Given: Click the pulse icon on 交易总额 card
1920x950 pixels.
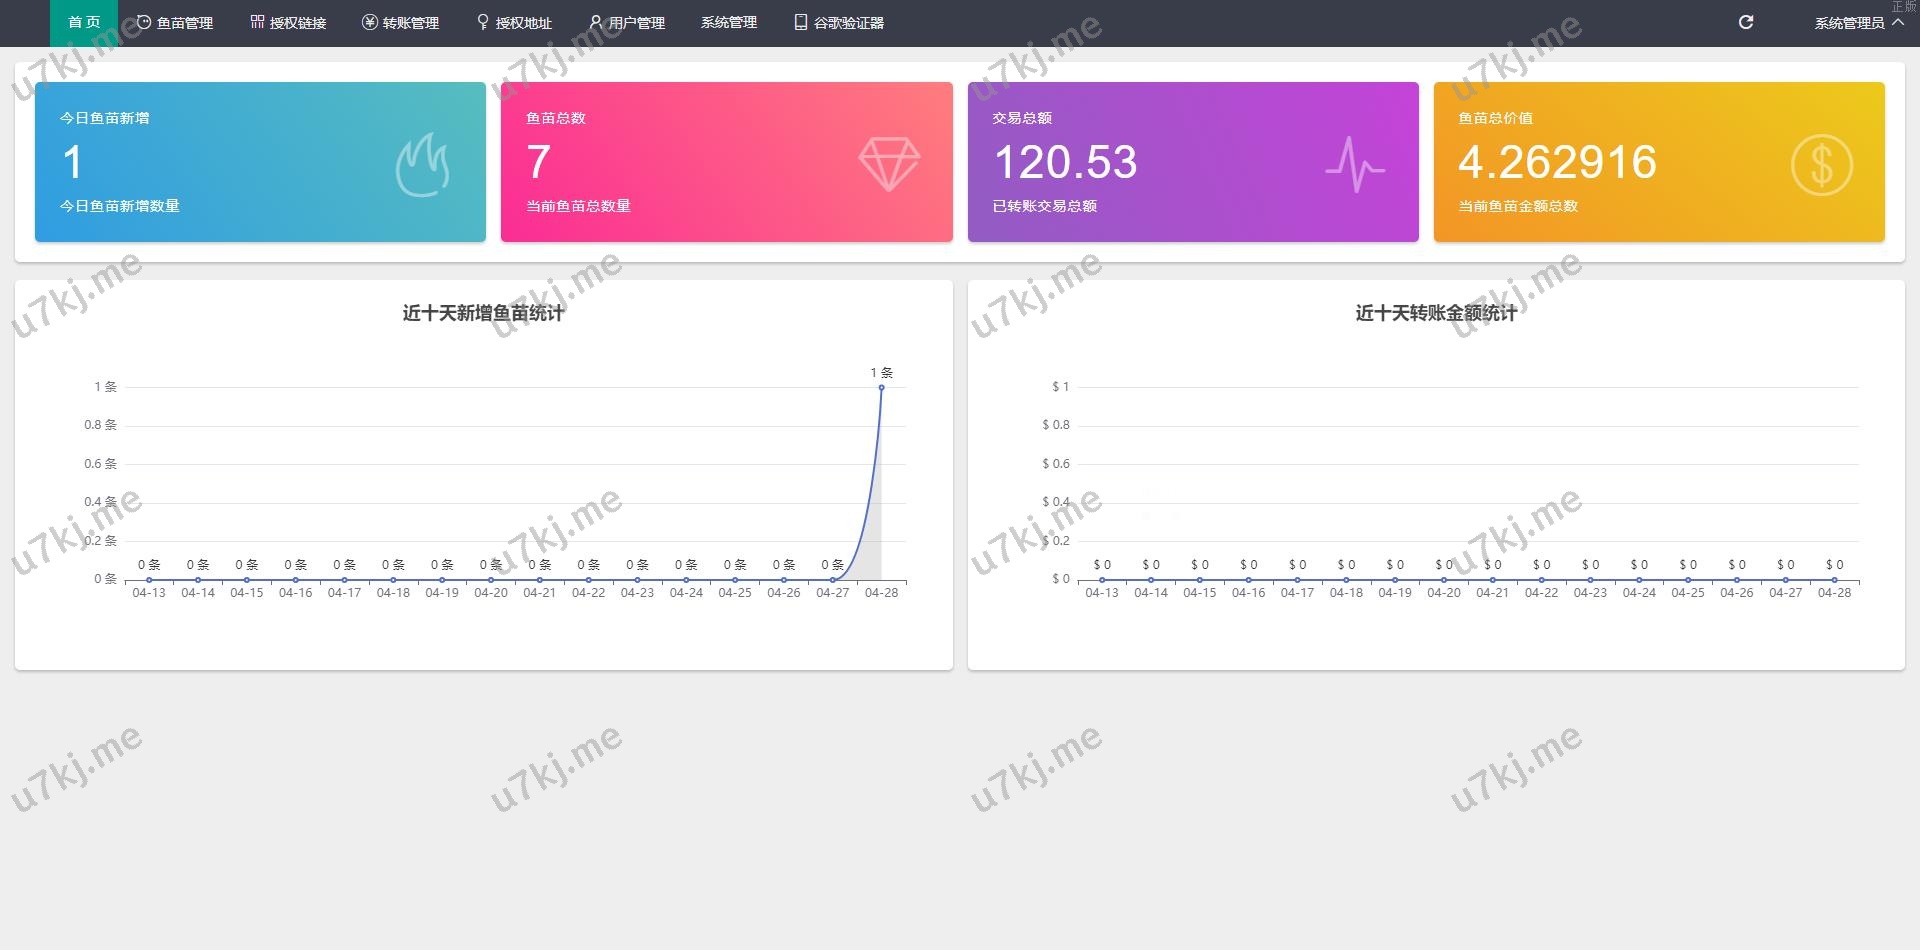Looking at the screenshot, I should pos(1355,164).
